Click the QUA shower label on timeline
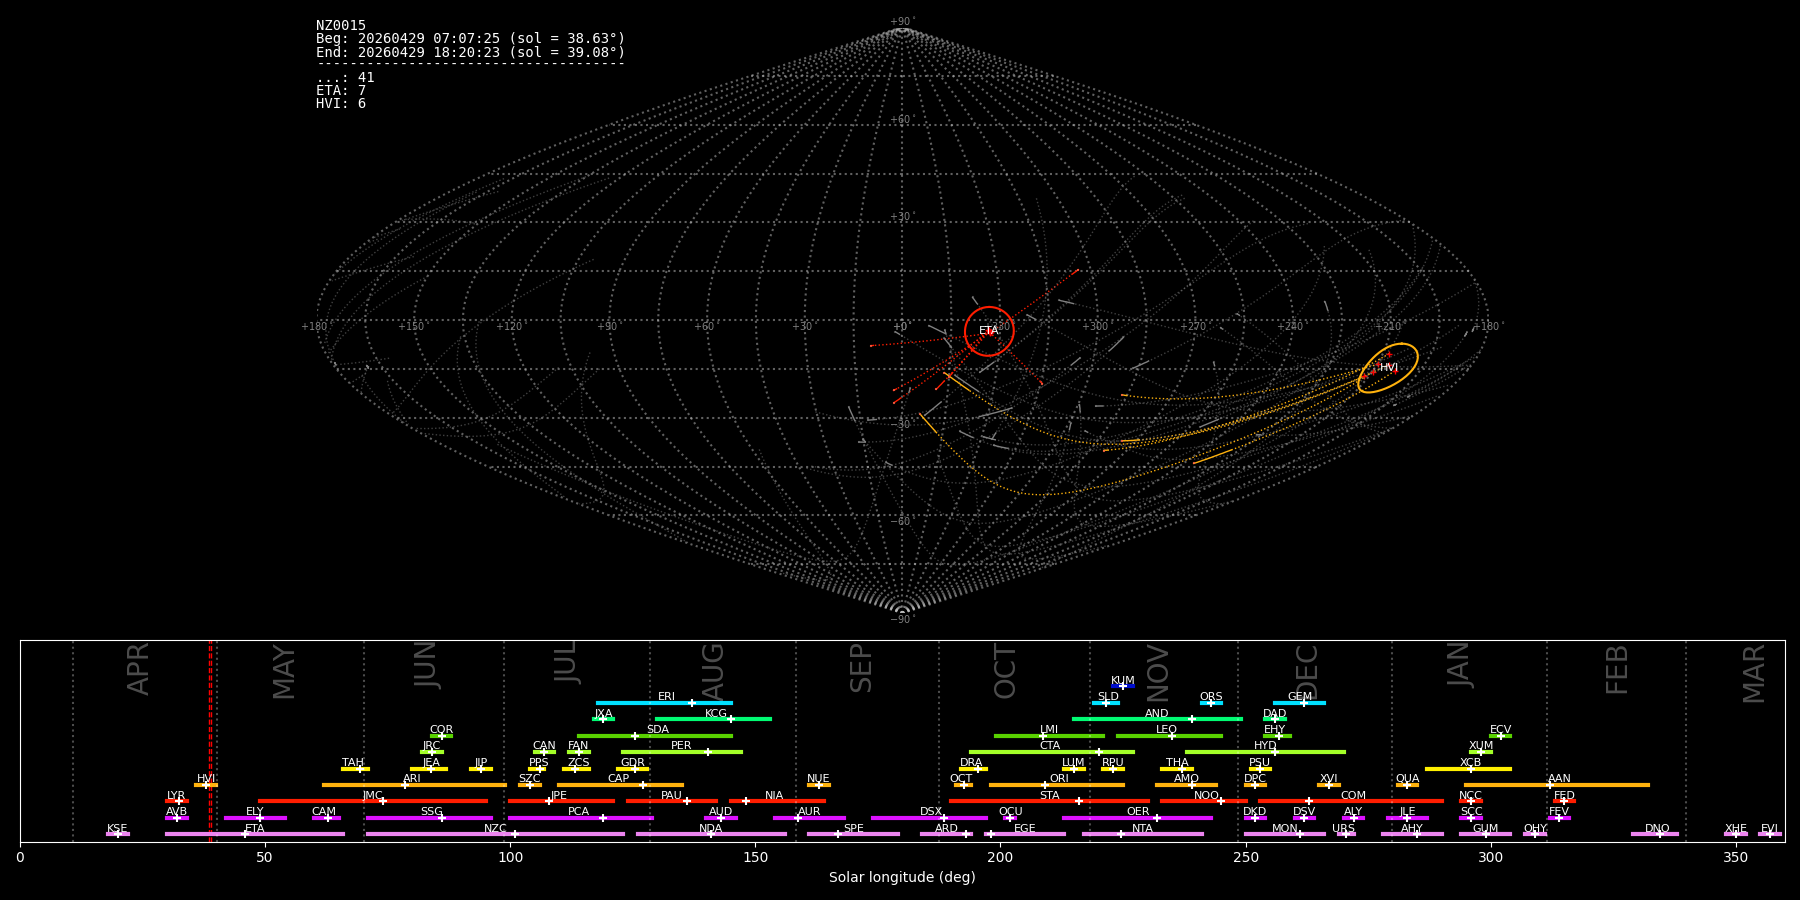The height and width of the screenshot is (900, 1800). [x=1408, y=779]
